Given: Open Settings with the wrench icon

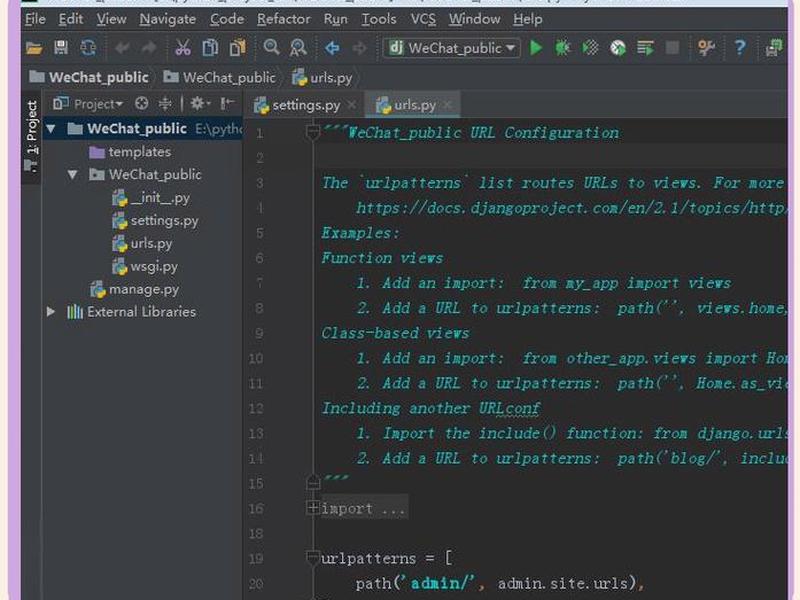Looking at the screenshot, I should [x=706, y=48].
